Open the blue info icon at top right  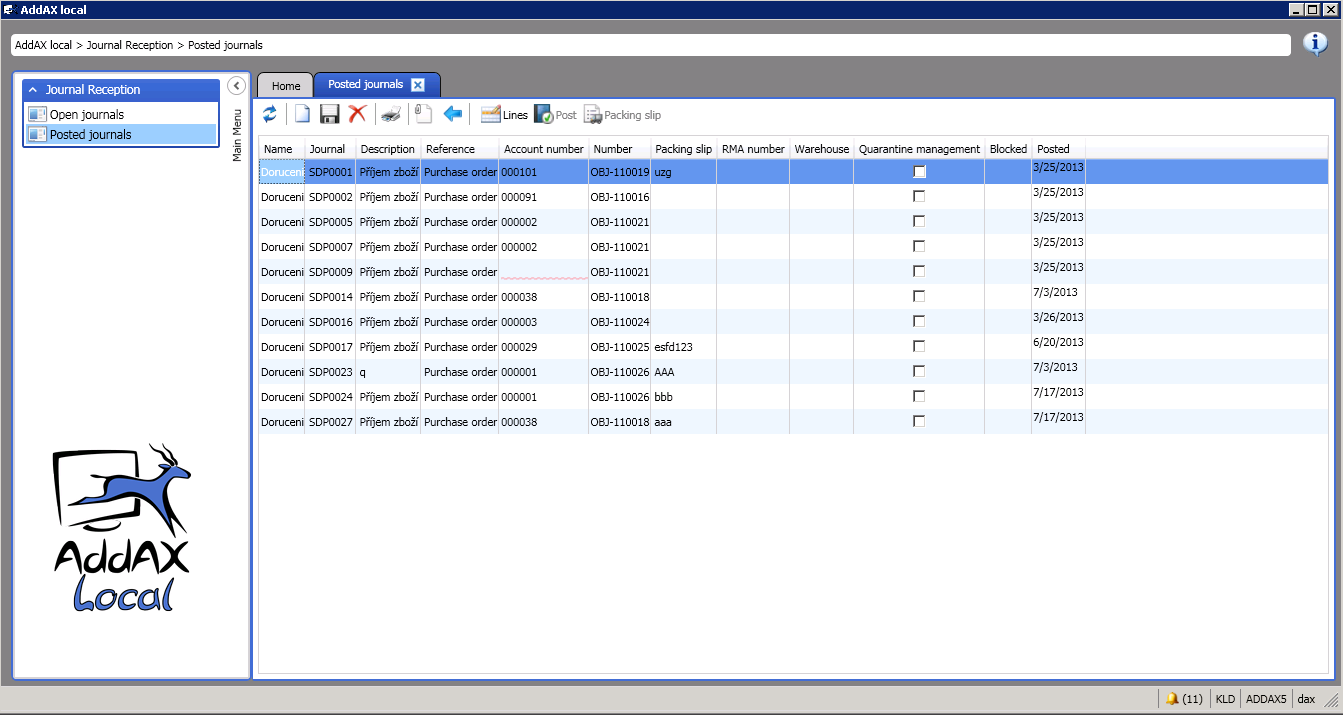click(x=1315, y=44)
